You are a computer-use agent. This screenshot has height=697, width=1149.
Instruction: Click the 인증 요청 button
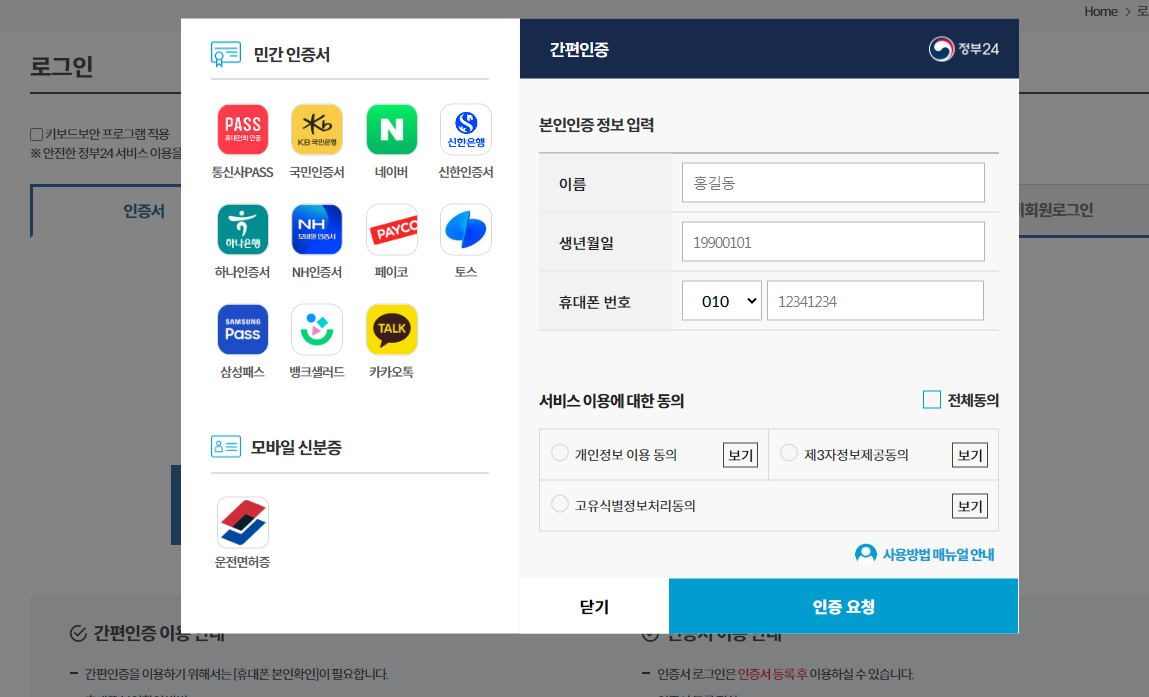[843, 606]
